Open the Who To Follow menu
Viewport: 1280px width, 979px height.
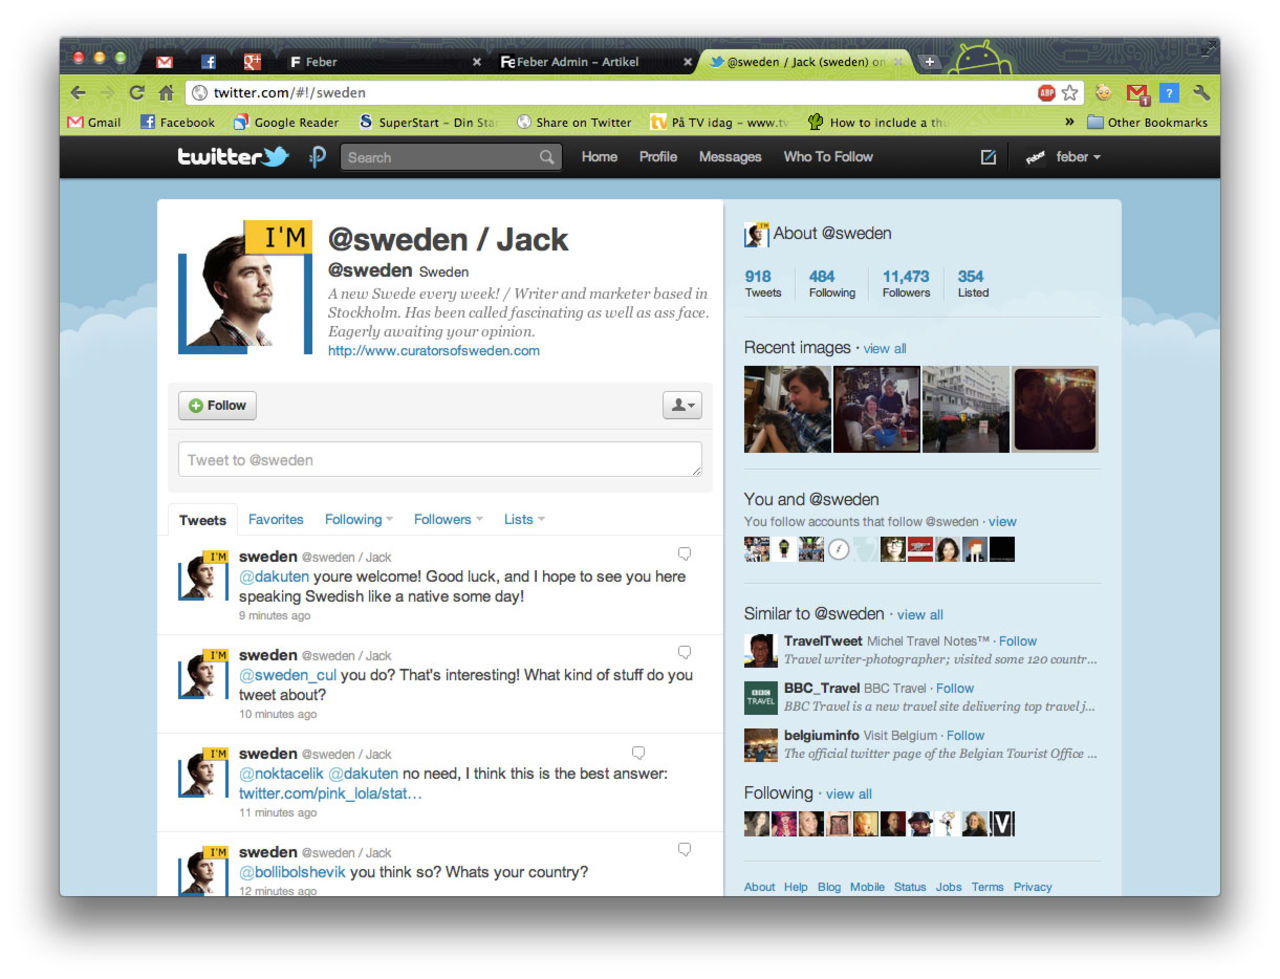click(827, 157)
